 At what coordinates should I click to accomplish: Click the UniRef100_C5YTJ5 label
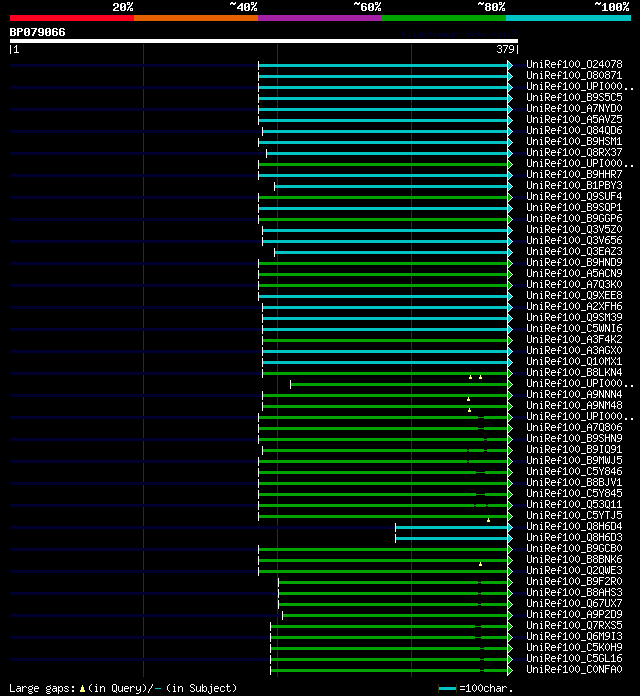pyautogui.click(x=574, y=516)
